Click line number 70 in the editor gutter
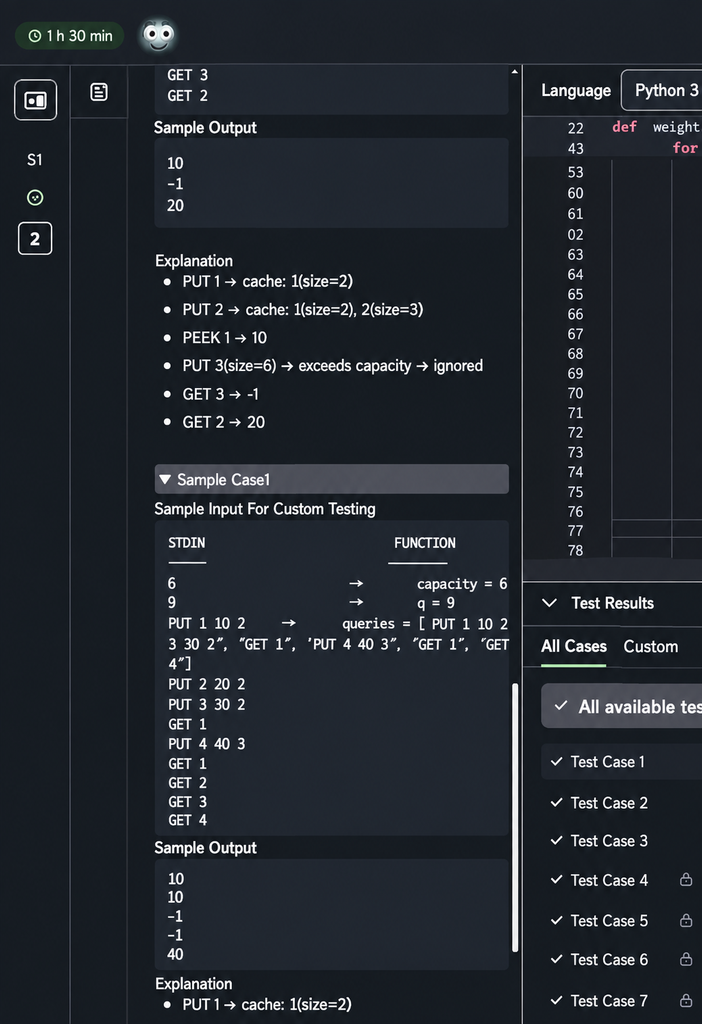 click(575, 393)
